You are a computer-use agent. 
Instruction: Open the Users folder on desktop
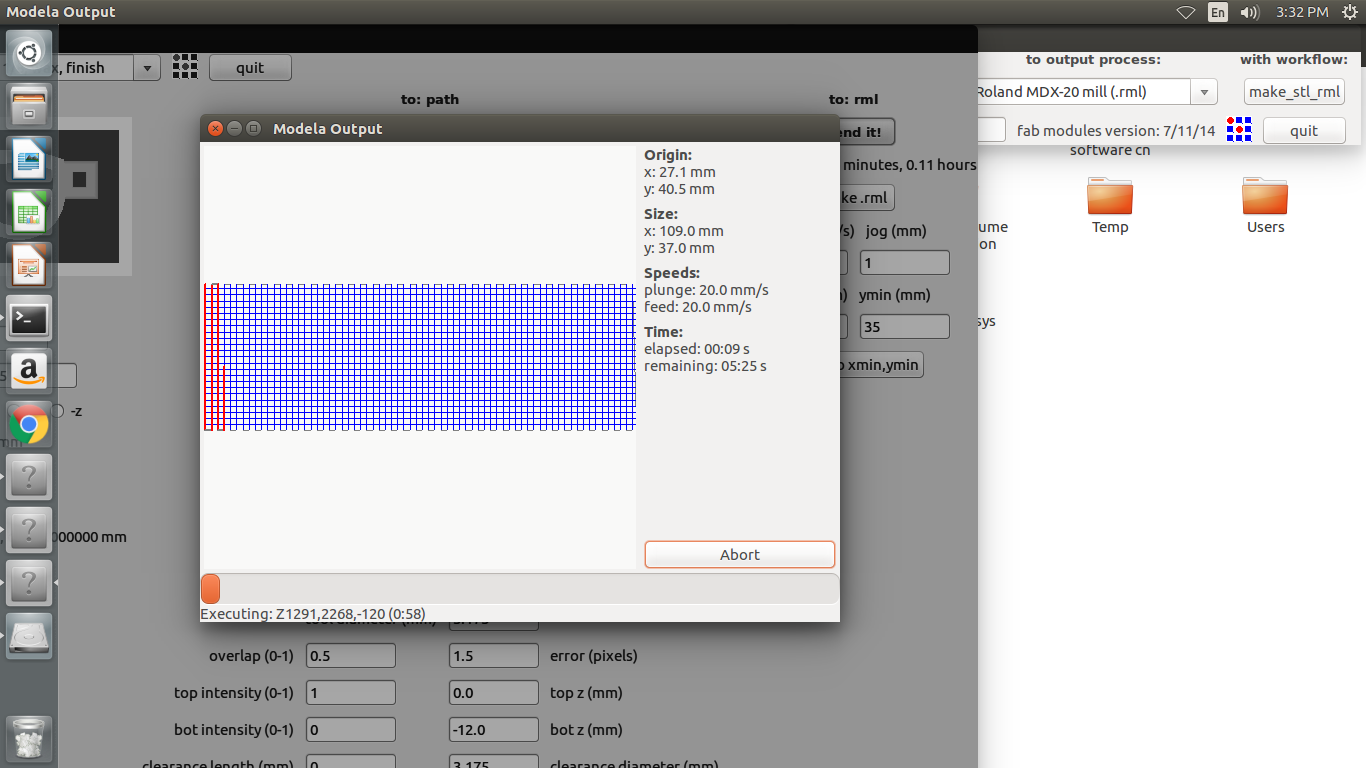[x=1265, y=206]
